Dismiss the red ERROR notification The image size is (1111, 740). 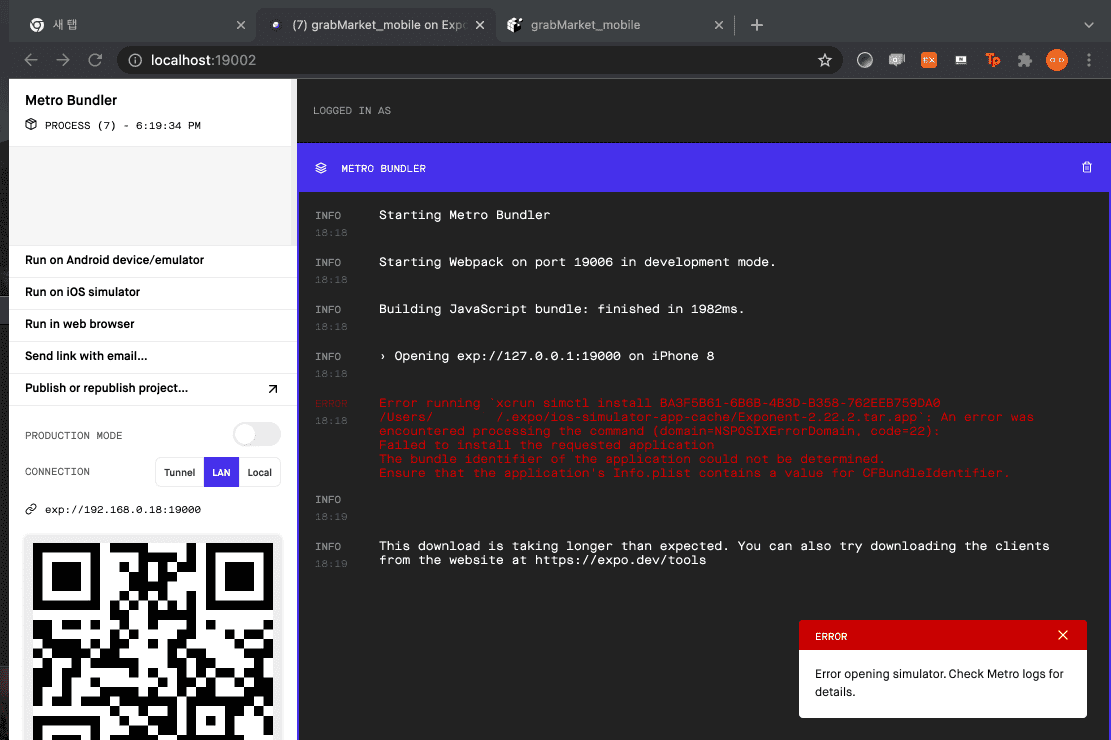(x=1063, y=635)
